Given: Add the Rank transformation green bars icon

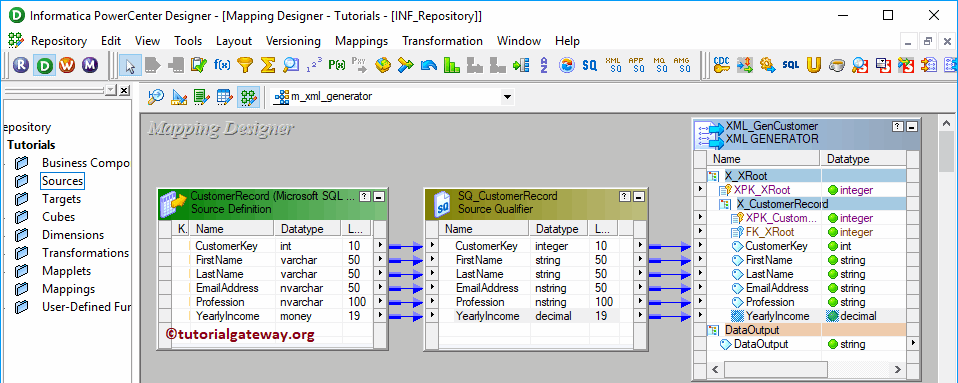Looking at the screenshot, I should [x=452, y=65].
